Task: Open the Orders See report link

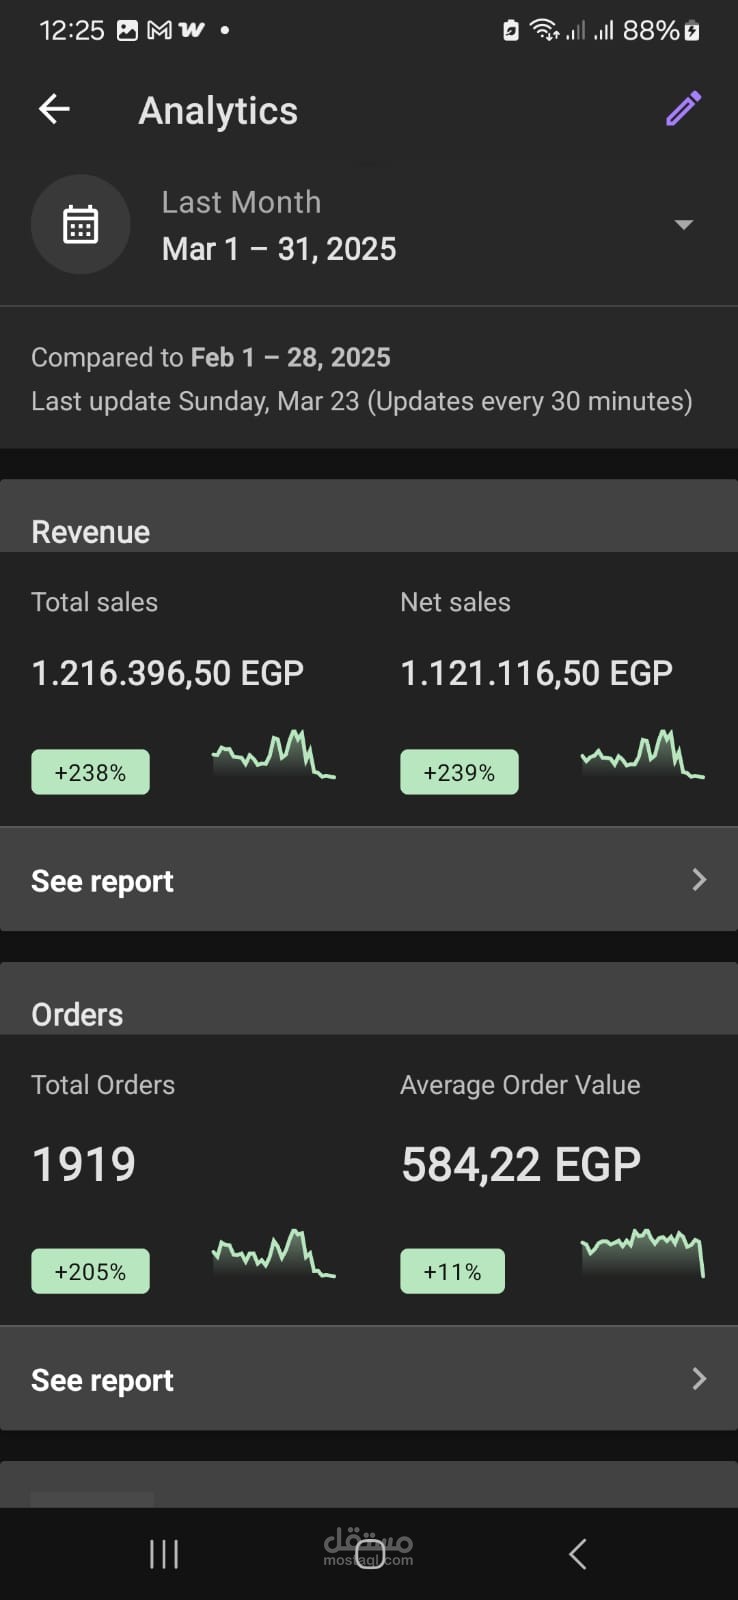Action: click(x=102, y=1380)
